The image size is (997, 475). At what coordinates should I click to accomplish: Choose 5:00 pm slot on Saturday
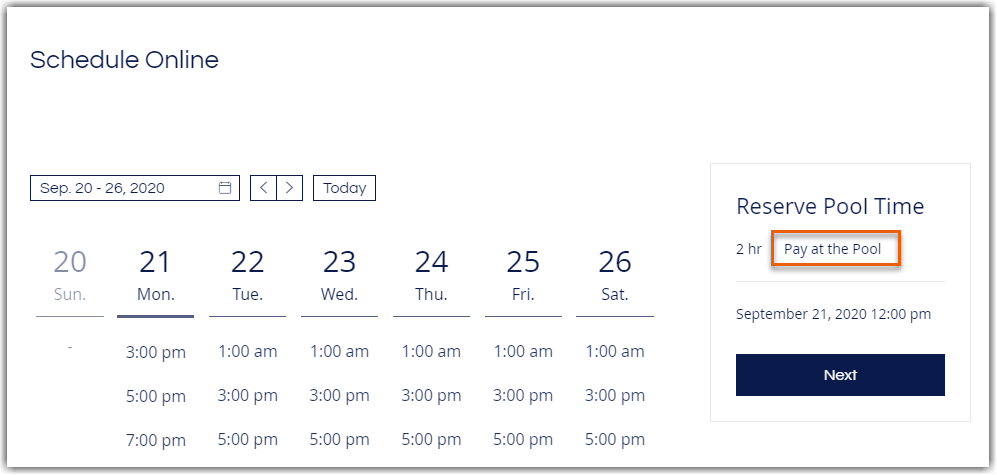click(x=615, y=439)
